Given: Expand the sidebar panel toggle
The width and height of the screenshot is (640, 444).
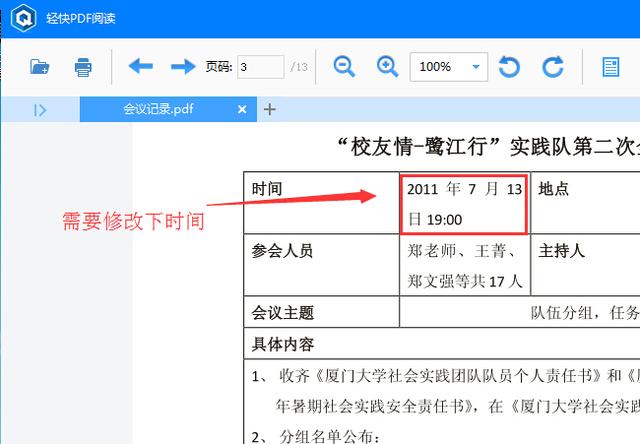Looking at the screenshot, I should (40, 110).
